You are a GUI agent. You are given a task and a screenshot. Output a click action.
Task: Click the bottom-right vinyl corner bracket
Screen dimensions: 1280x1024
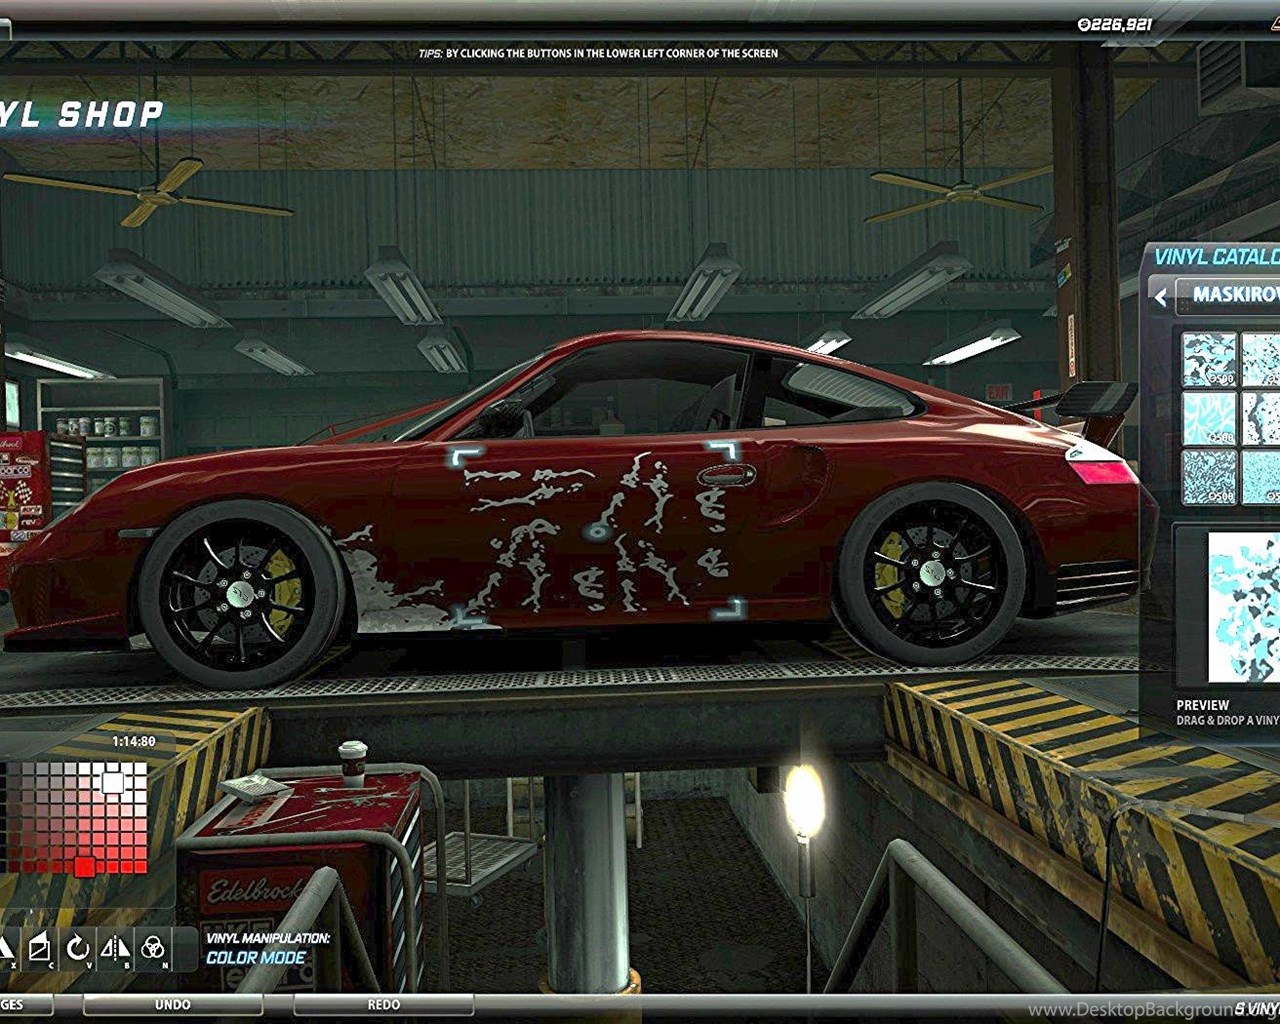click(x=732, y=607)
